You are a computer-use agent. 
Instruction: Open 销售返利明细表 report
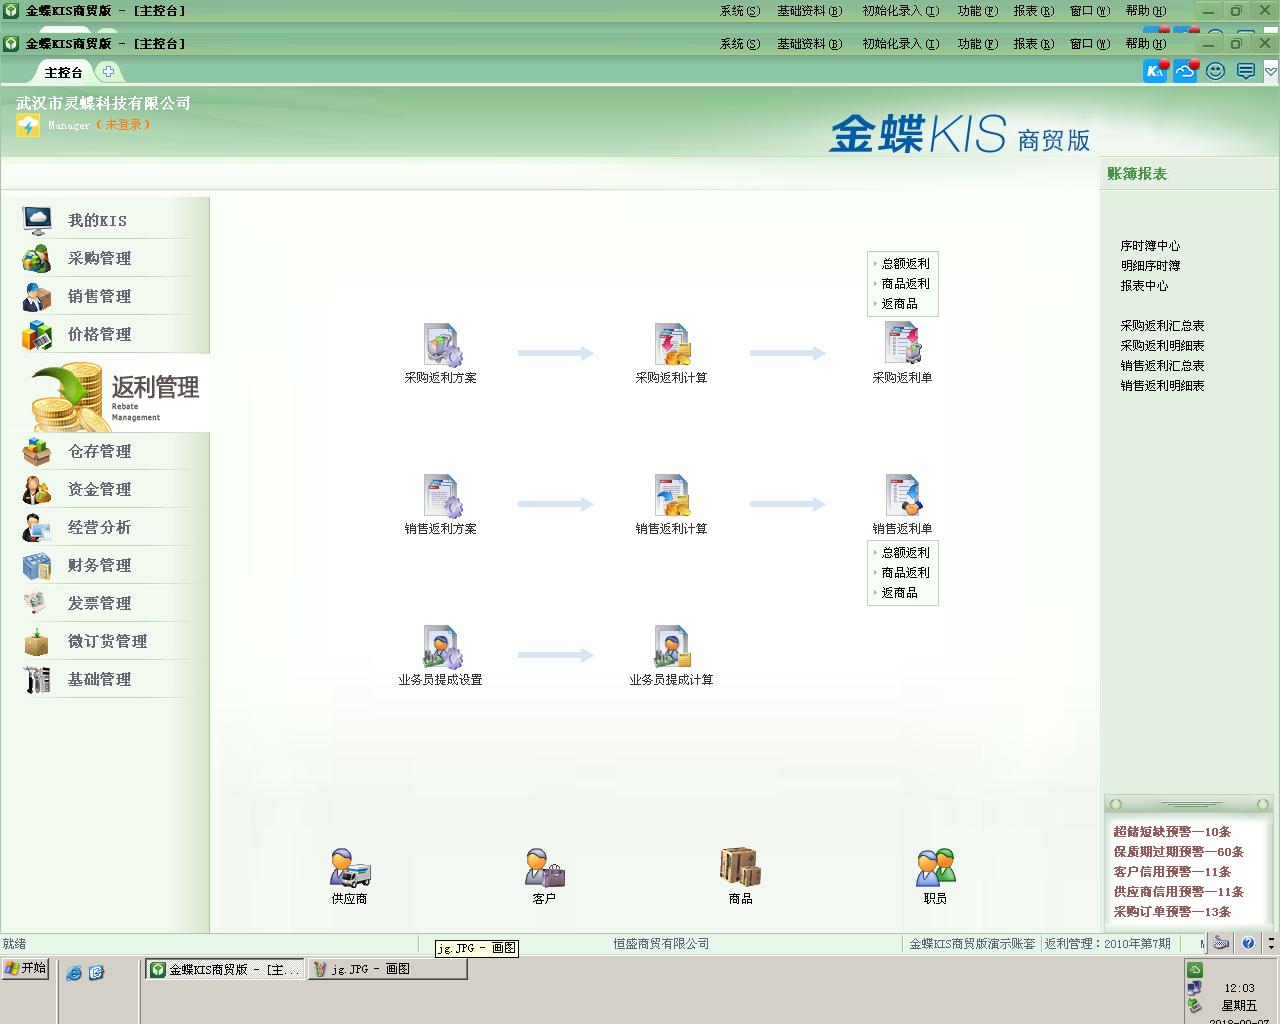click(1162, 385)
